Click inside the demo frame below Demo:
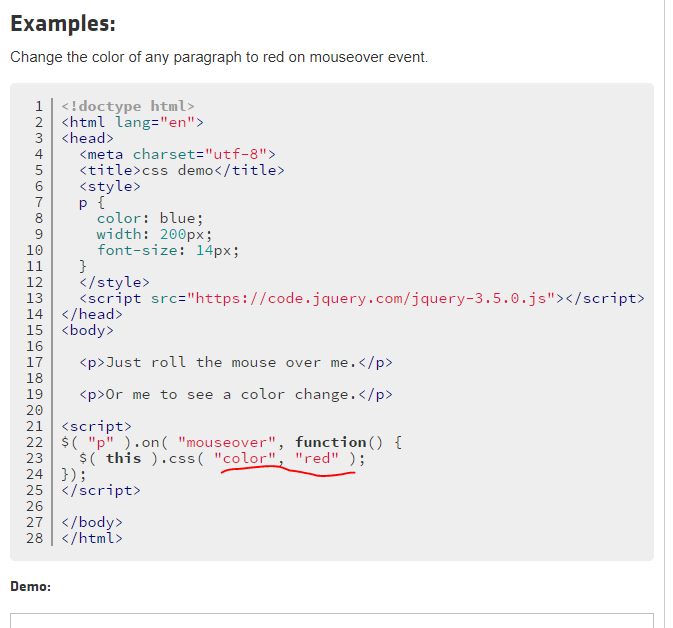This screenshot has height=628, width=673. 332,621
